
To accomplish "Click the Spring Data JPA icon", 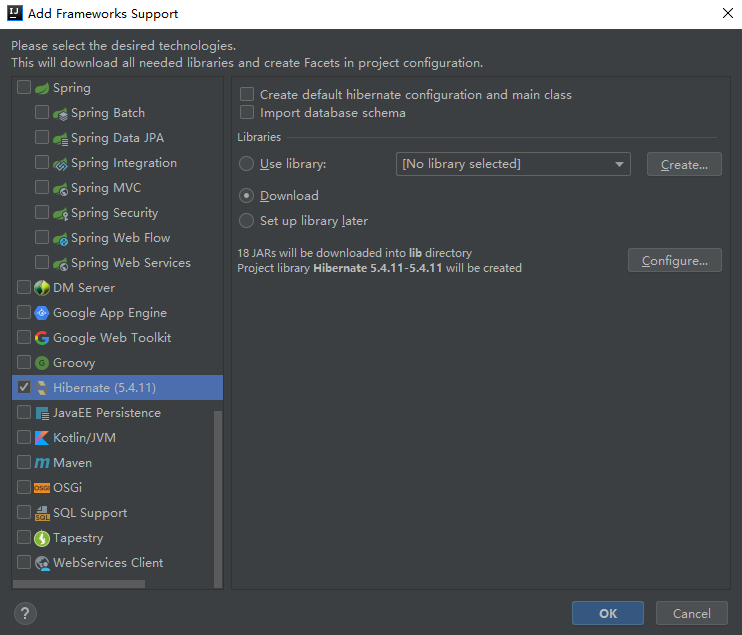I will 61,139.
